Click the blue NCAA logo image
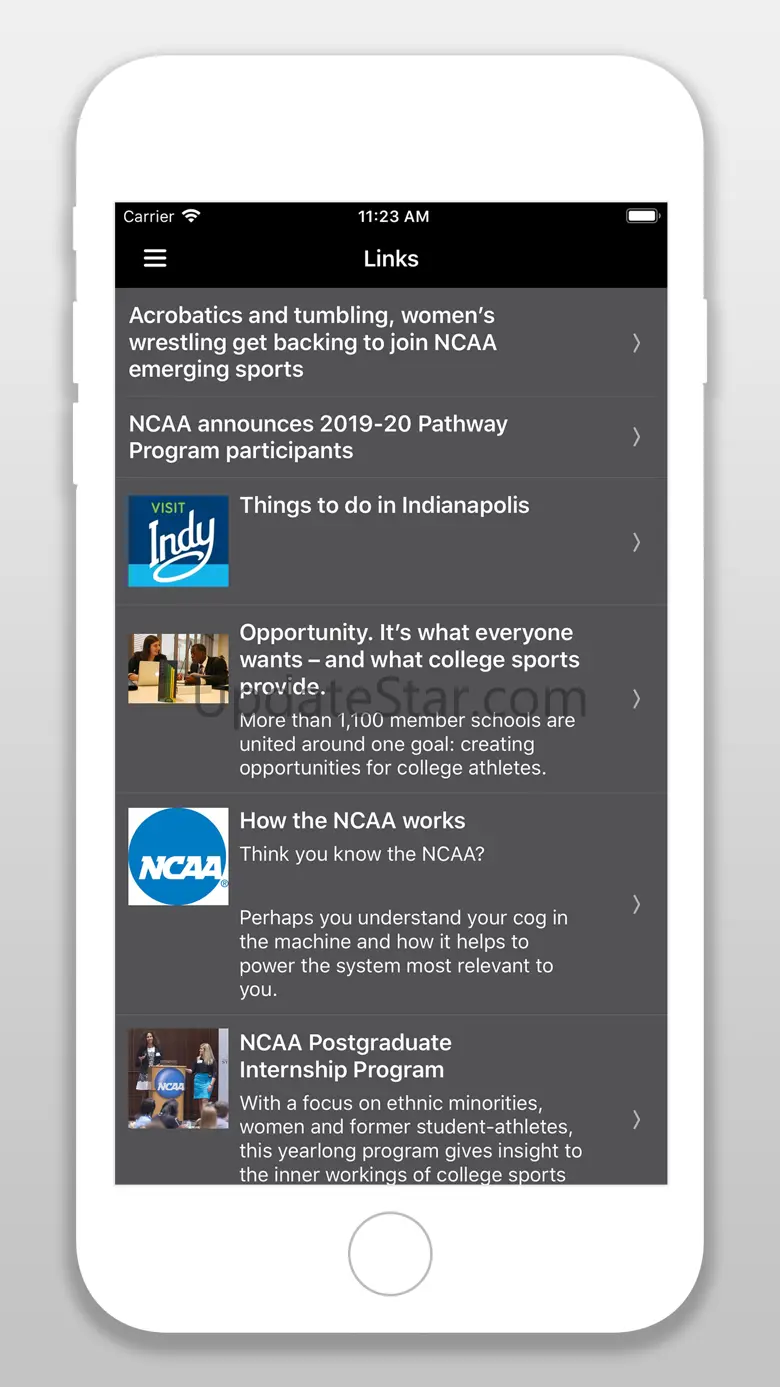The height and width of the screenshot is (1387, 780). pos(178,857)
